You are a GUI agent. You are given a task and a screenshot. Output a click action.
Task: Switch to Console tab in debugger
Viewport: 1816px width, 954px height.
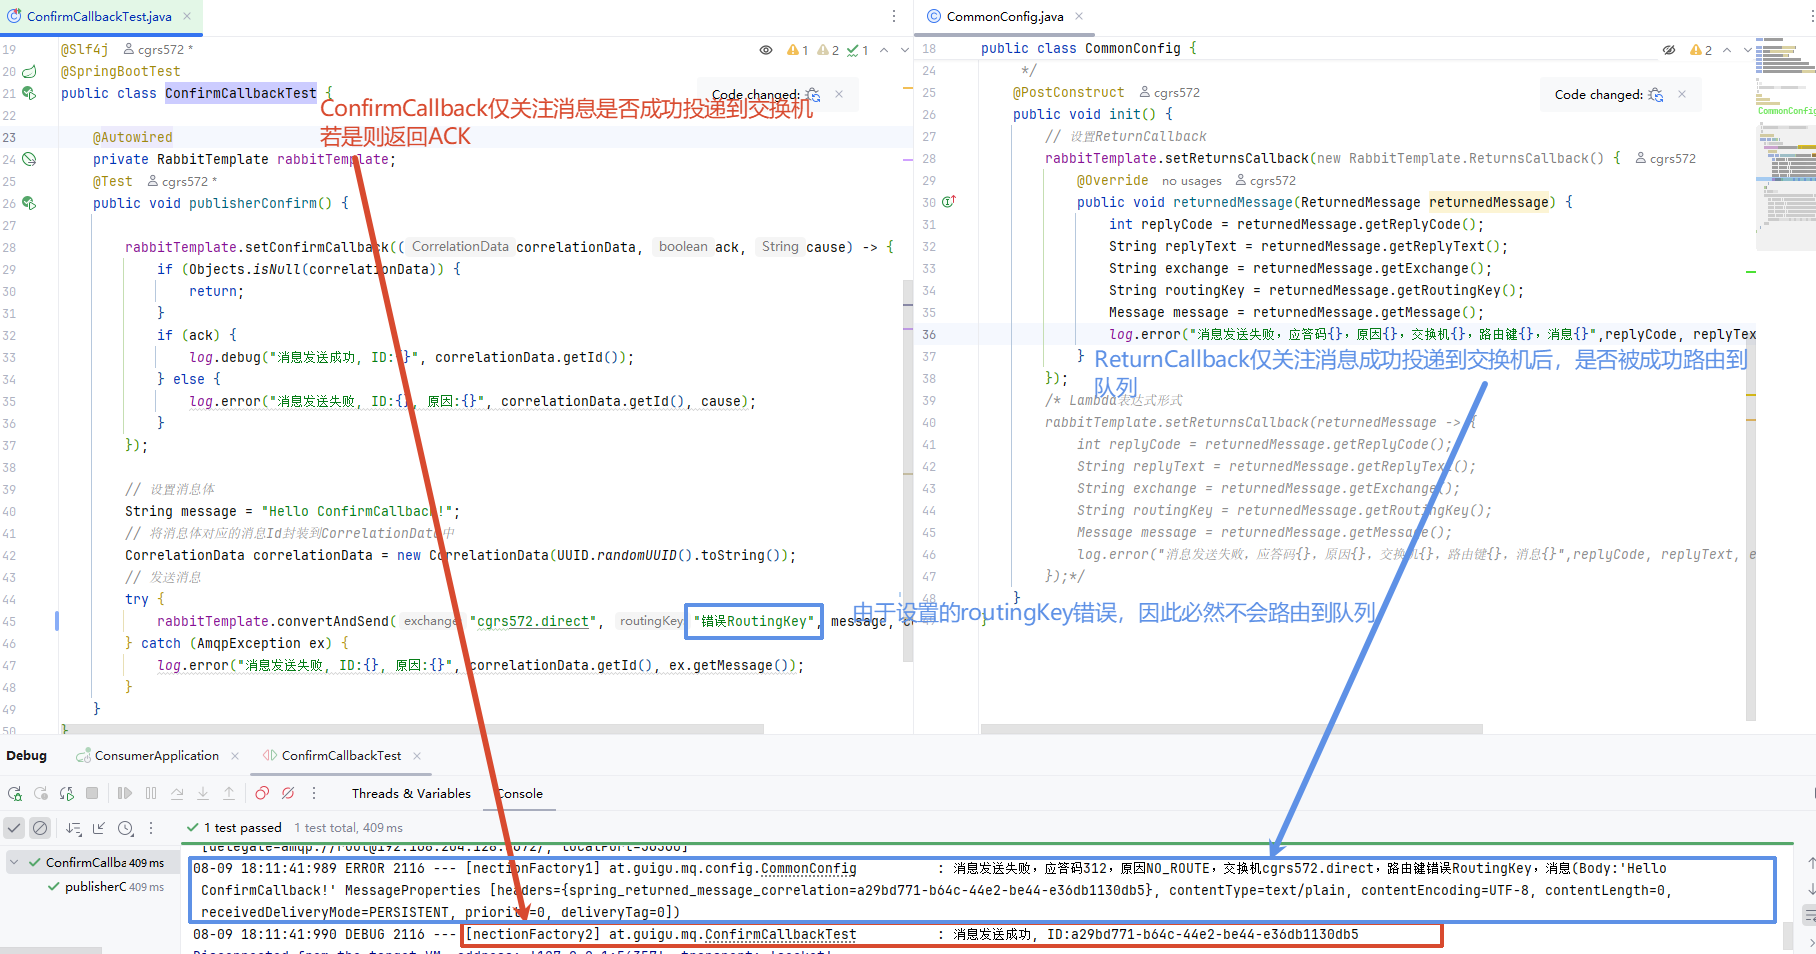click(520, 793)
